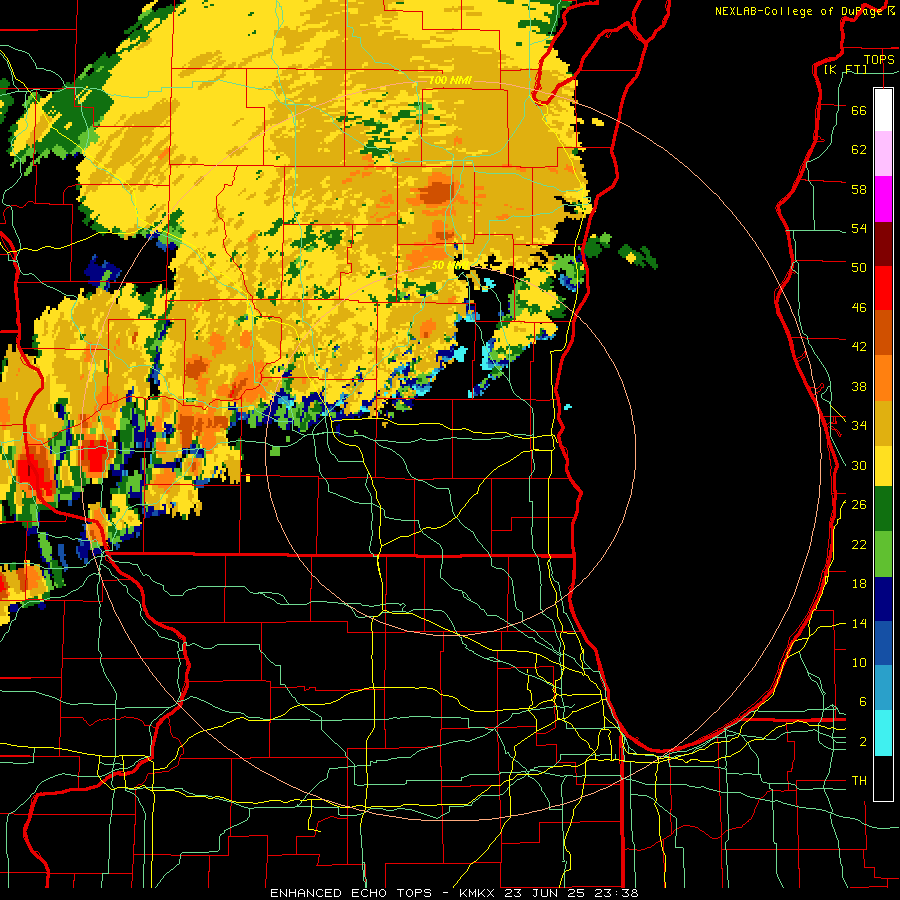The height and width of the screenshot is (900, 900).
Task: Click the TOPS legend title
Action: coord(879,60)
